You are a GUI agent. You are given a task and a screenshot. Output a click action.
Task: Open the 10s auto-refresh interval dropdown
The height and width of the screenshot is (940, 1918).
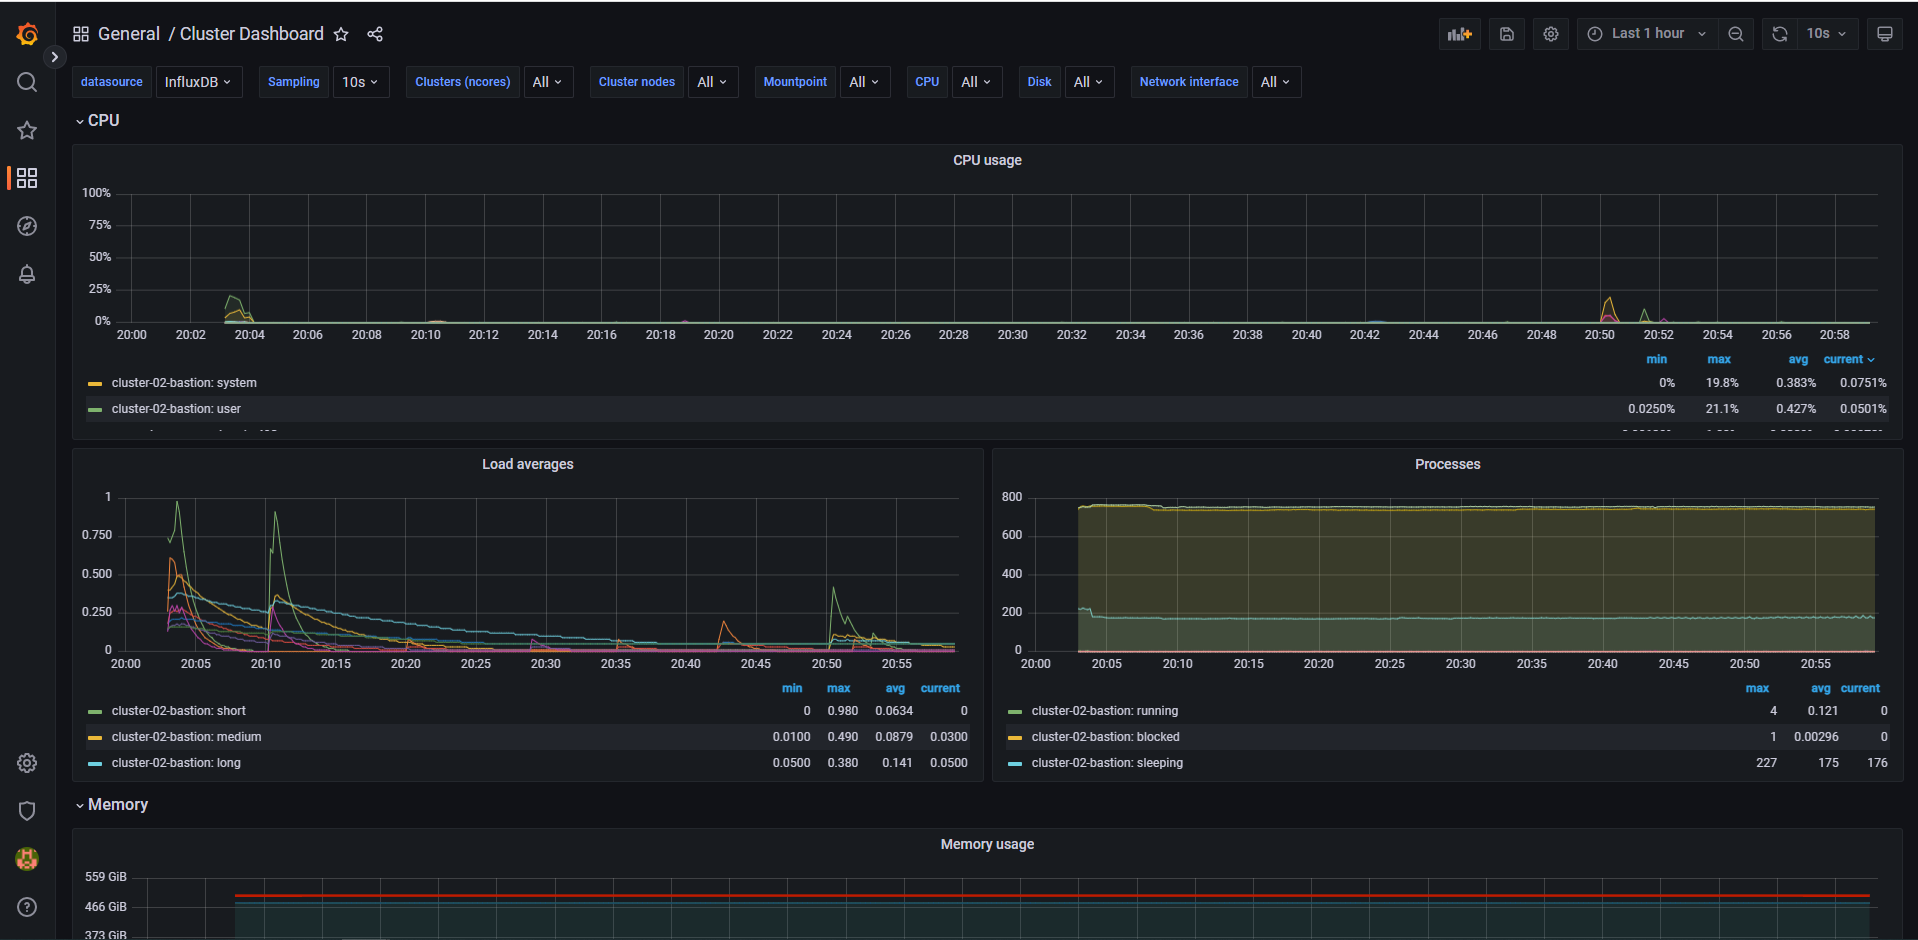1827,34
